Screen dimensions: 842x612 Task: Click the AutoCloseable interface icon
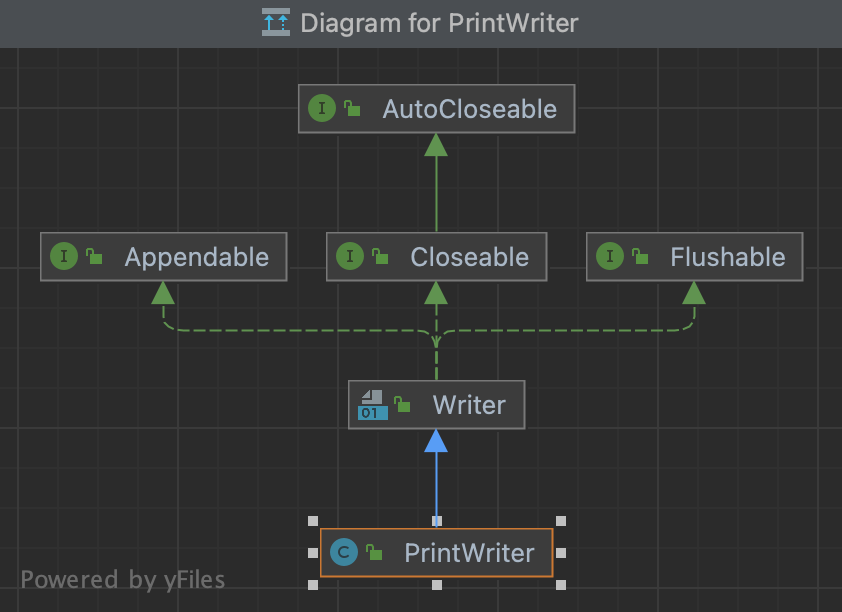322,109
